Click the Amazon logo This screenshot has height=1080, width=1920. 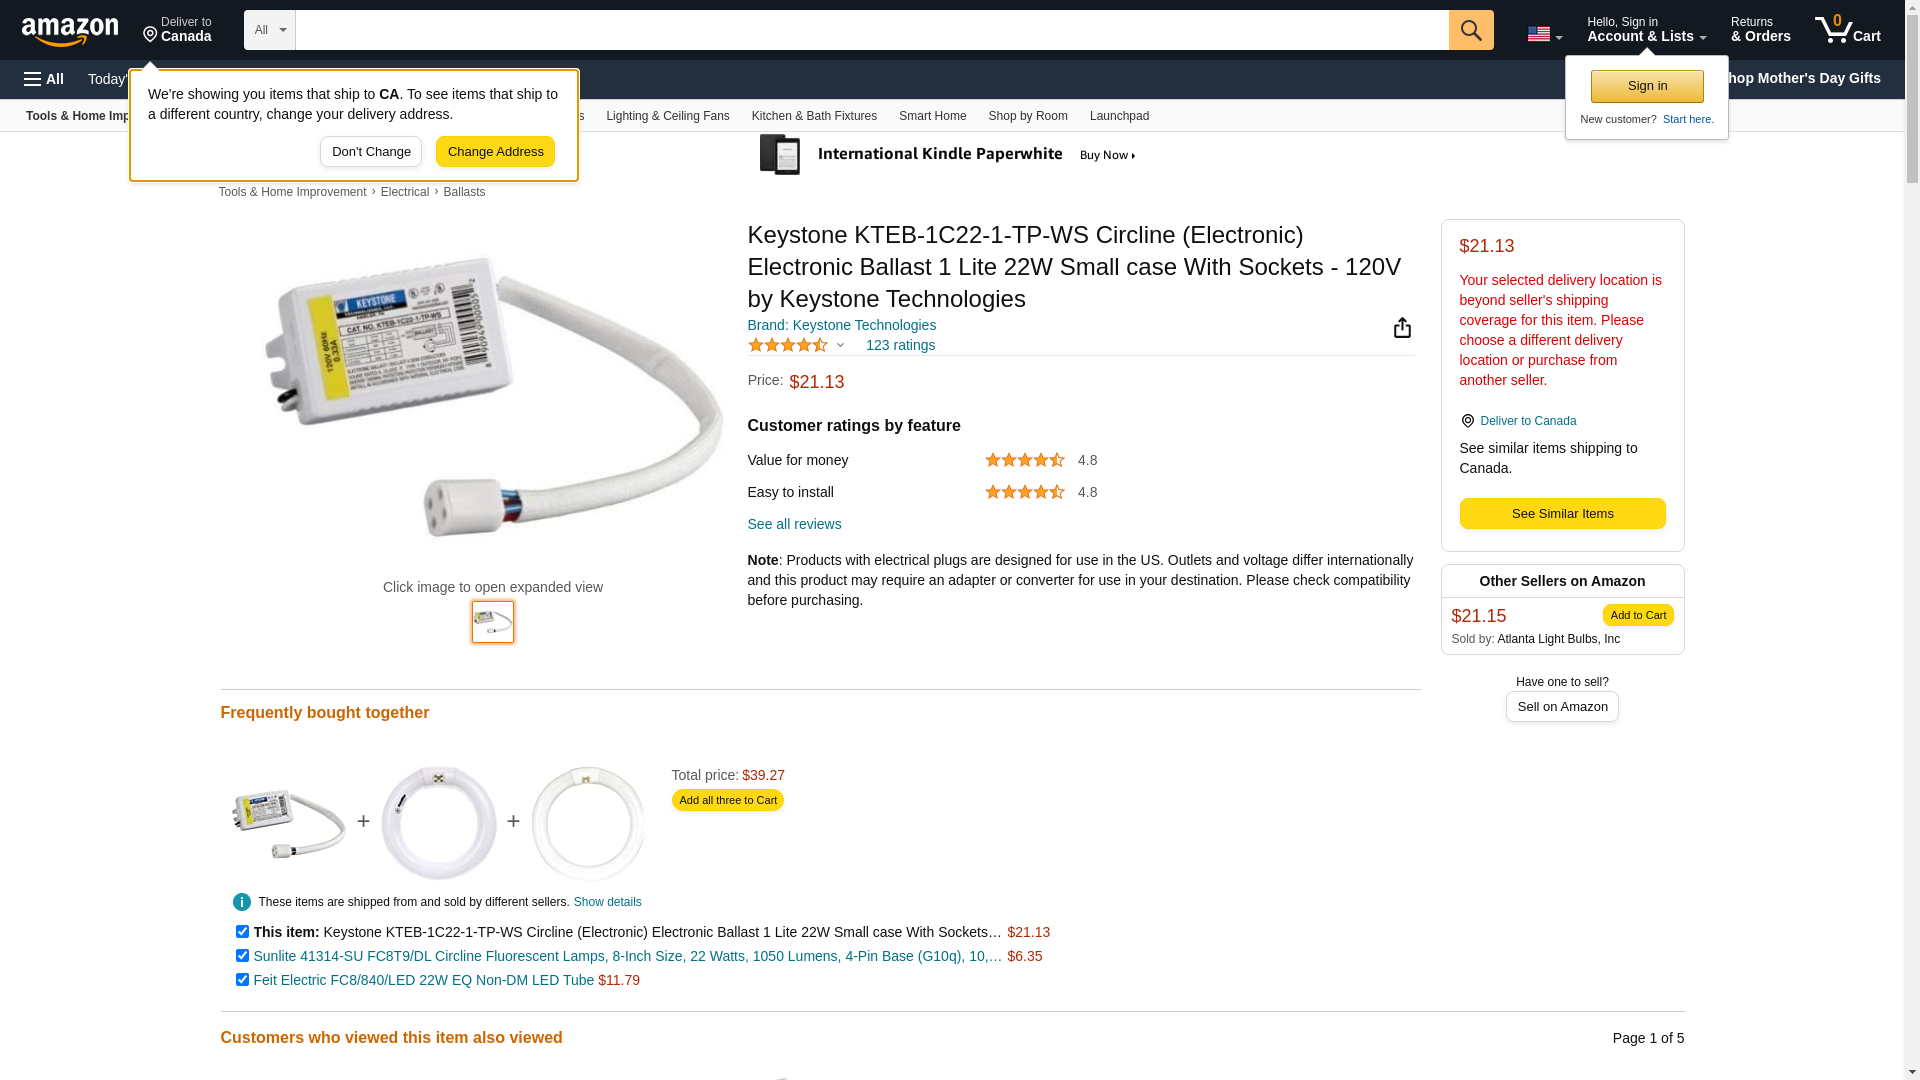click(70, 31)
